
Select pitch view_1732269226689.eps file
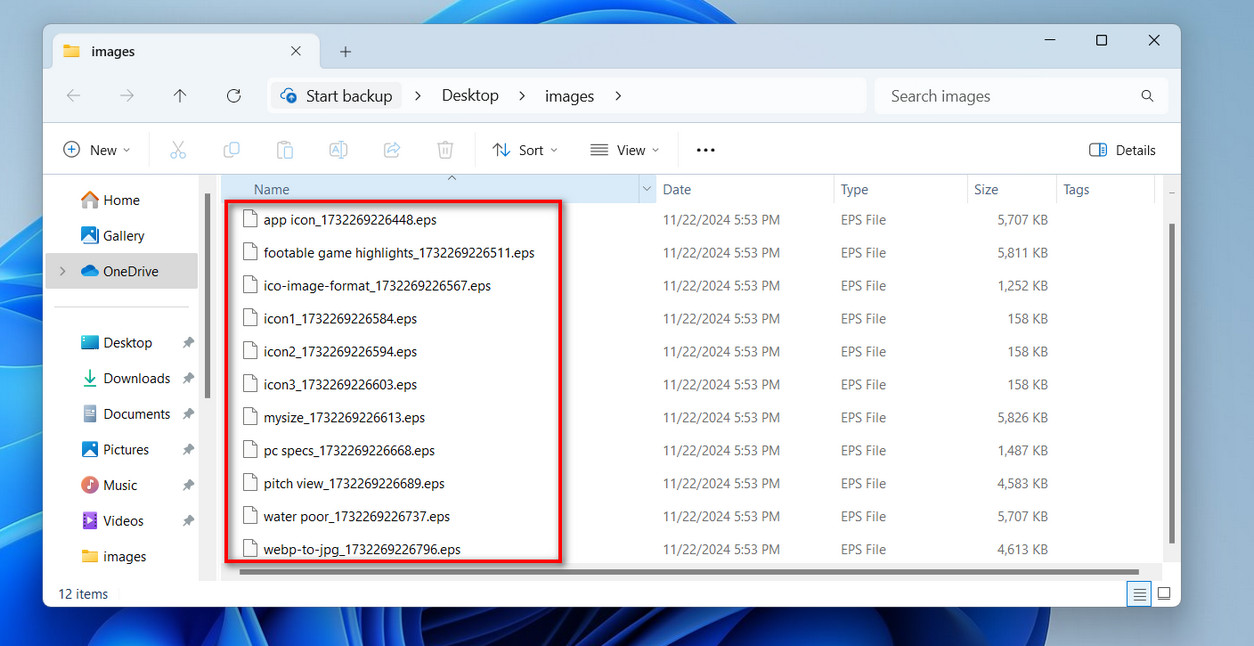[344, 484]
